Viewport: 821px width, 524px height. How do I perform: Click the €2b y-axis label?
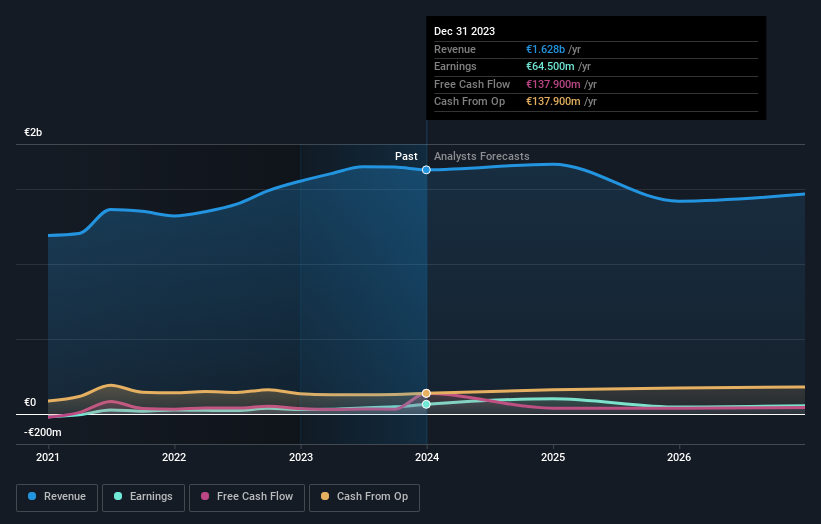pos(33,132)
